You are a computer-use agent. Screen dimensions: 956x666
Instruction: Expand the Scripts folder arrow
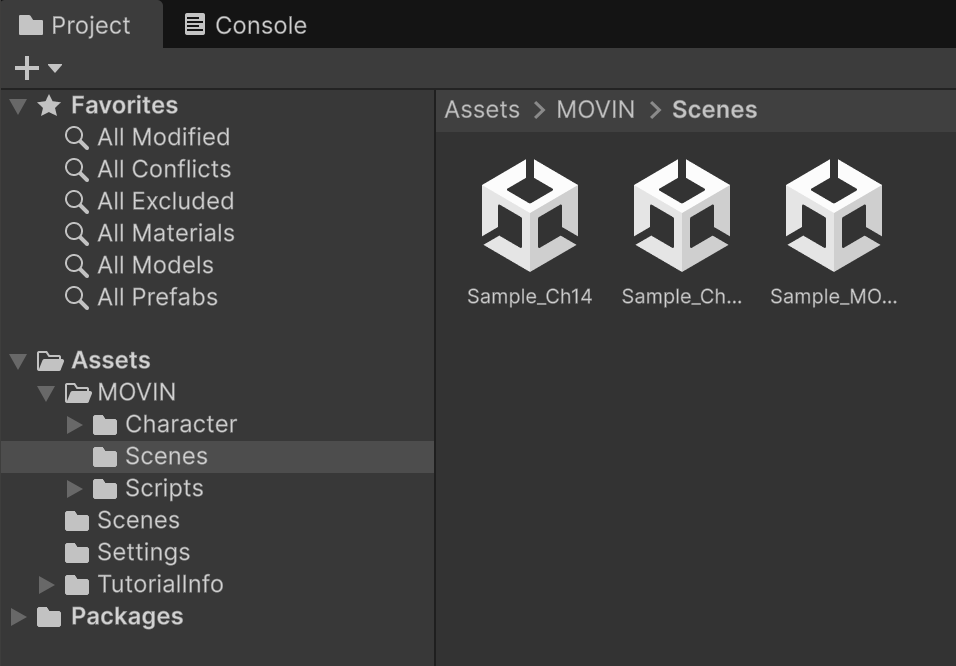pyautogui.click(x=74, y=489)
